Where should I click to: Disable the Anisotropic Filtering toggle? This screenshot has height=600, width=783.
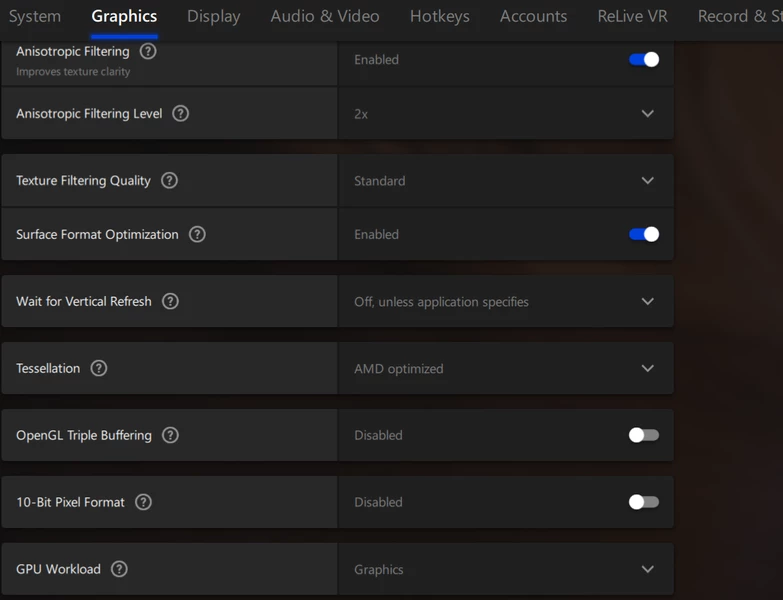tap(643, 60)
